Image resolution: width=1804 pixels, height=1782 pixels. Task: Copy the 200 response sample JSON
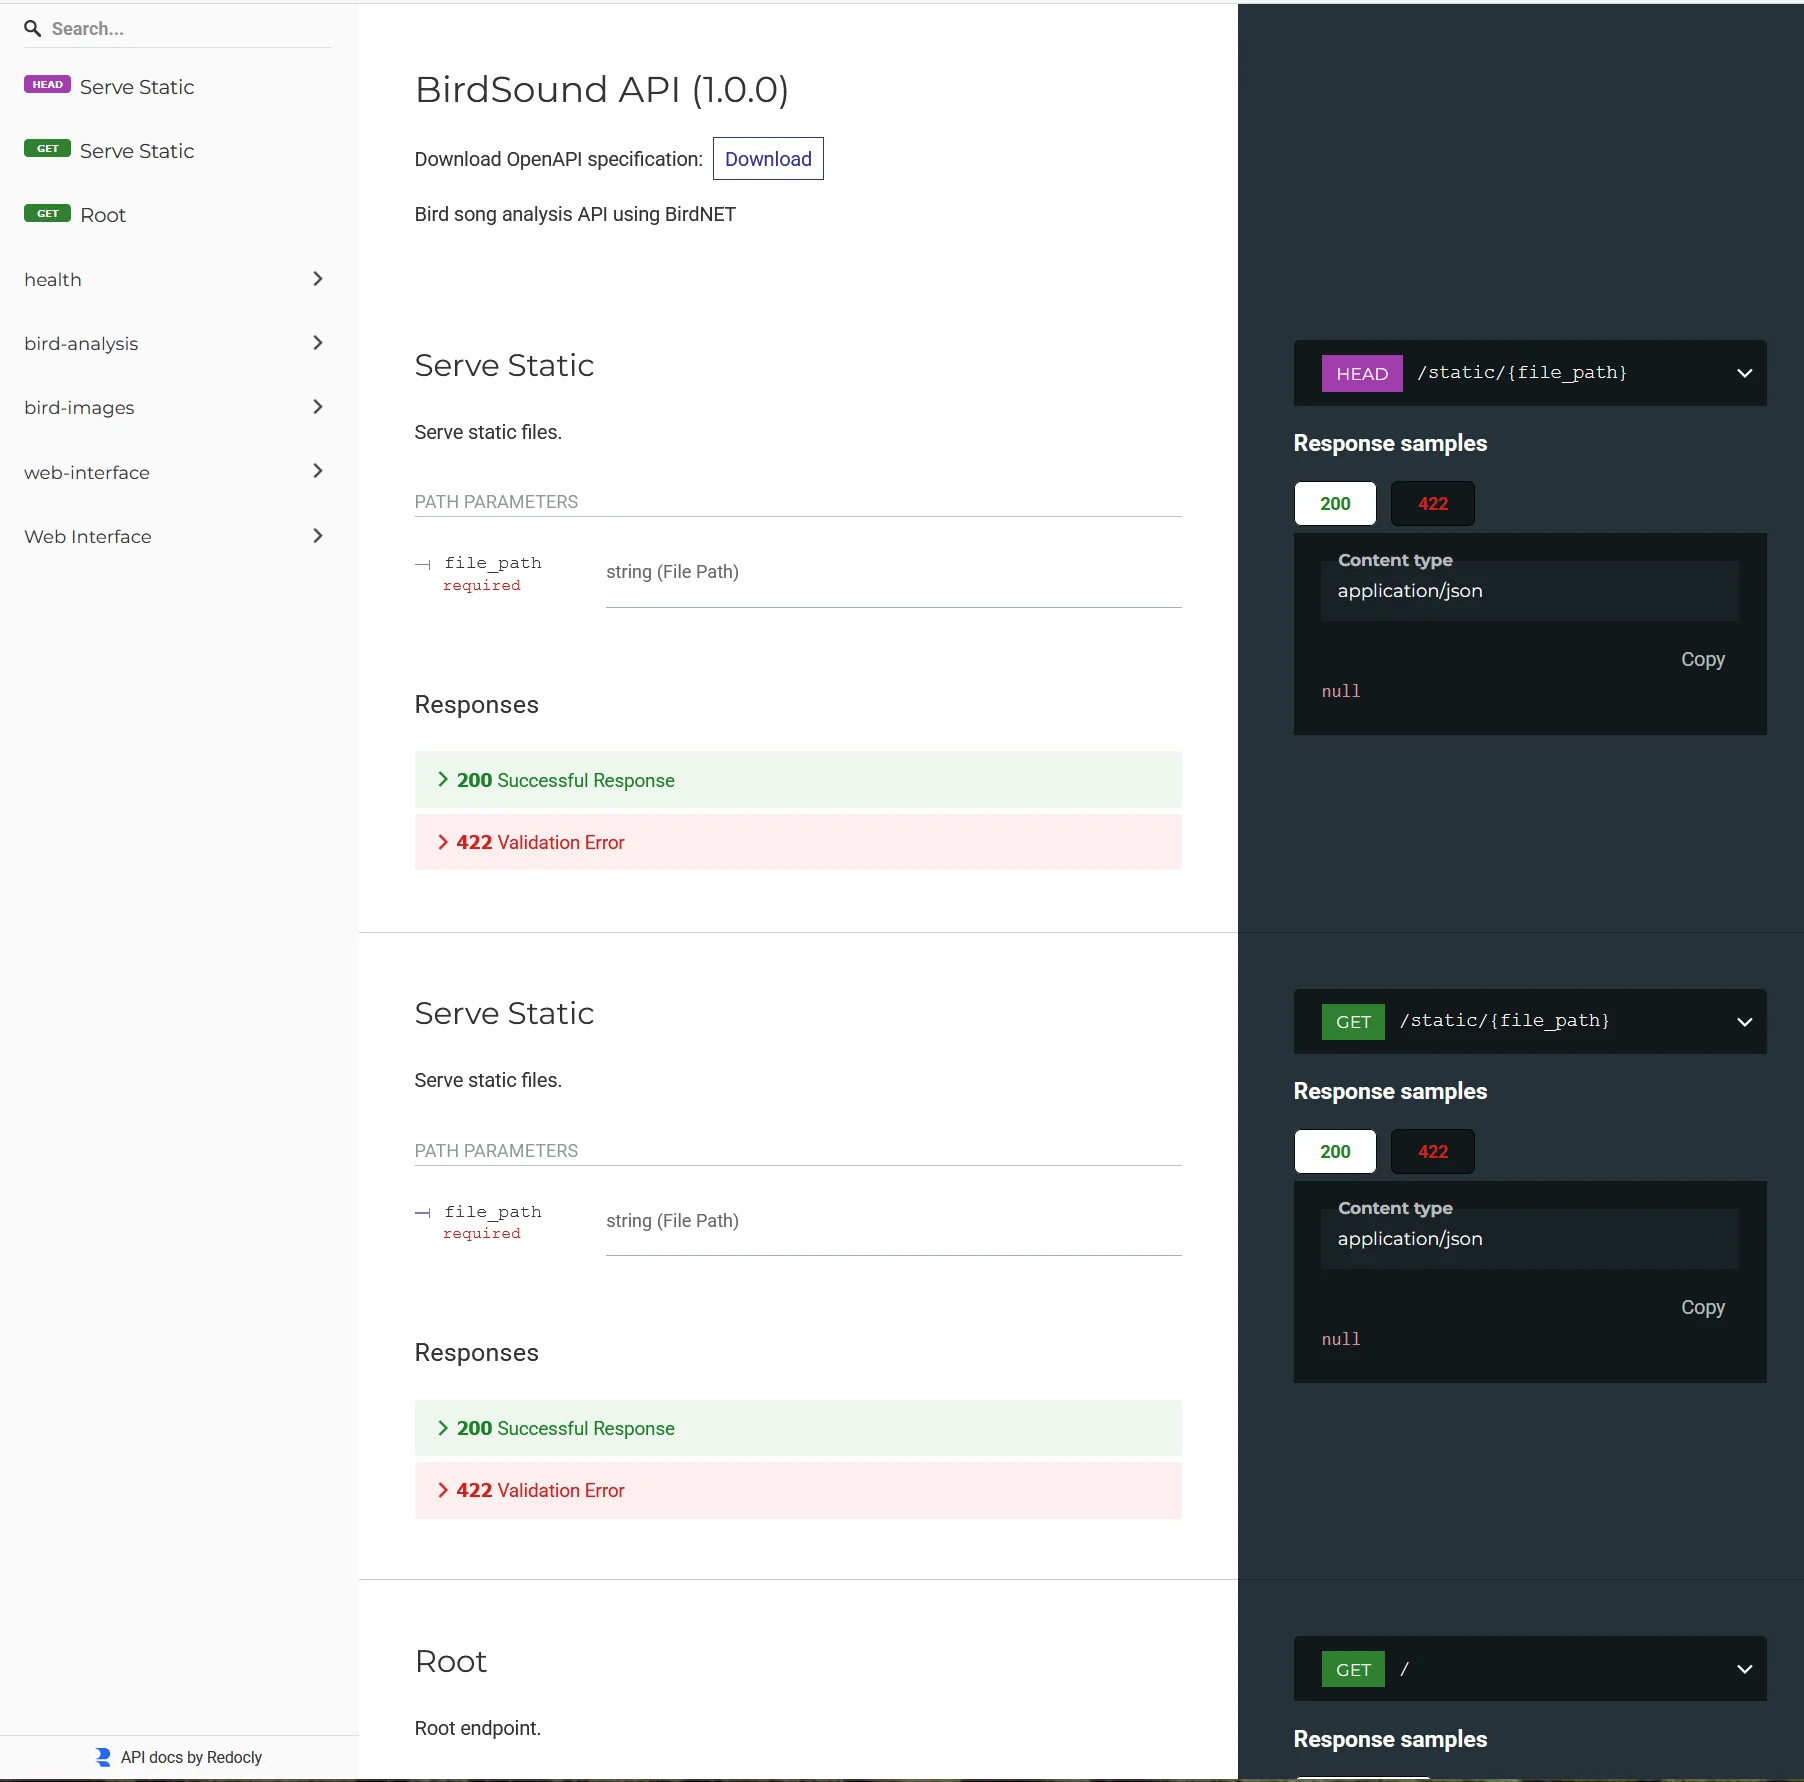pos(1702,659)
